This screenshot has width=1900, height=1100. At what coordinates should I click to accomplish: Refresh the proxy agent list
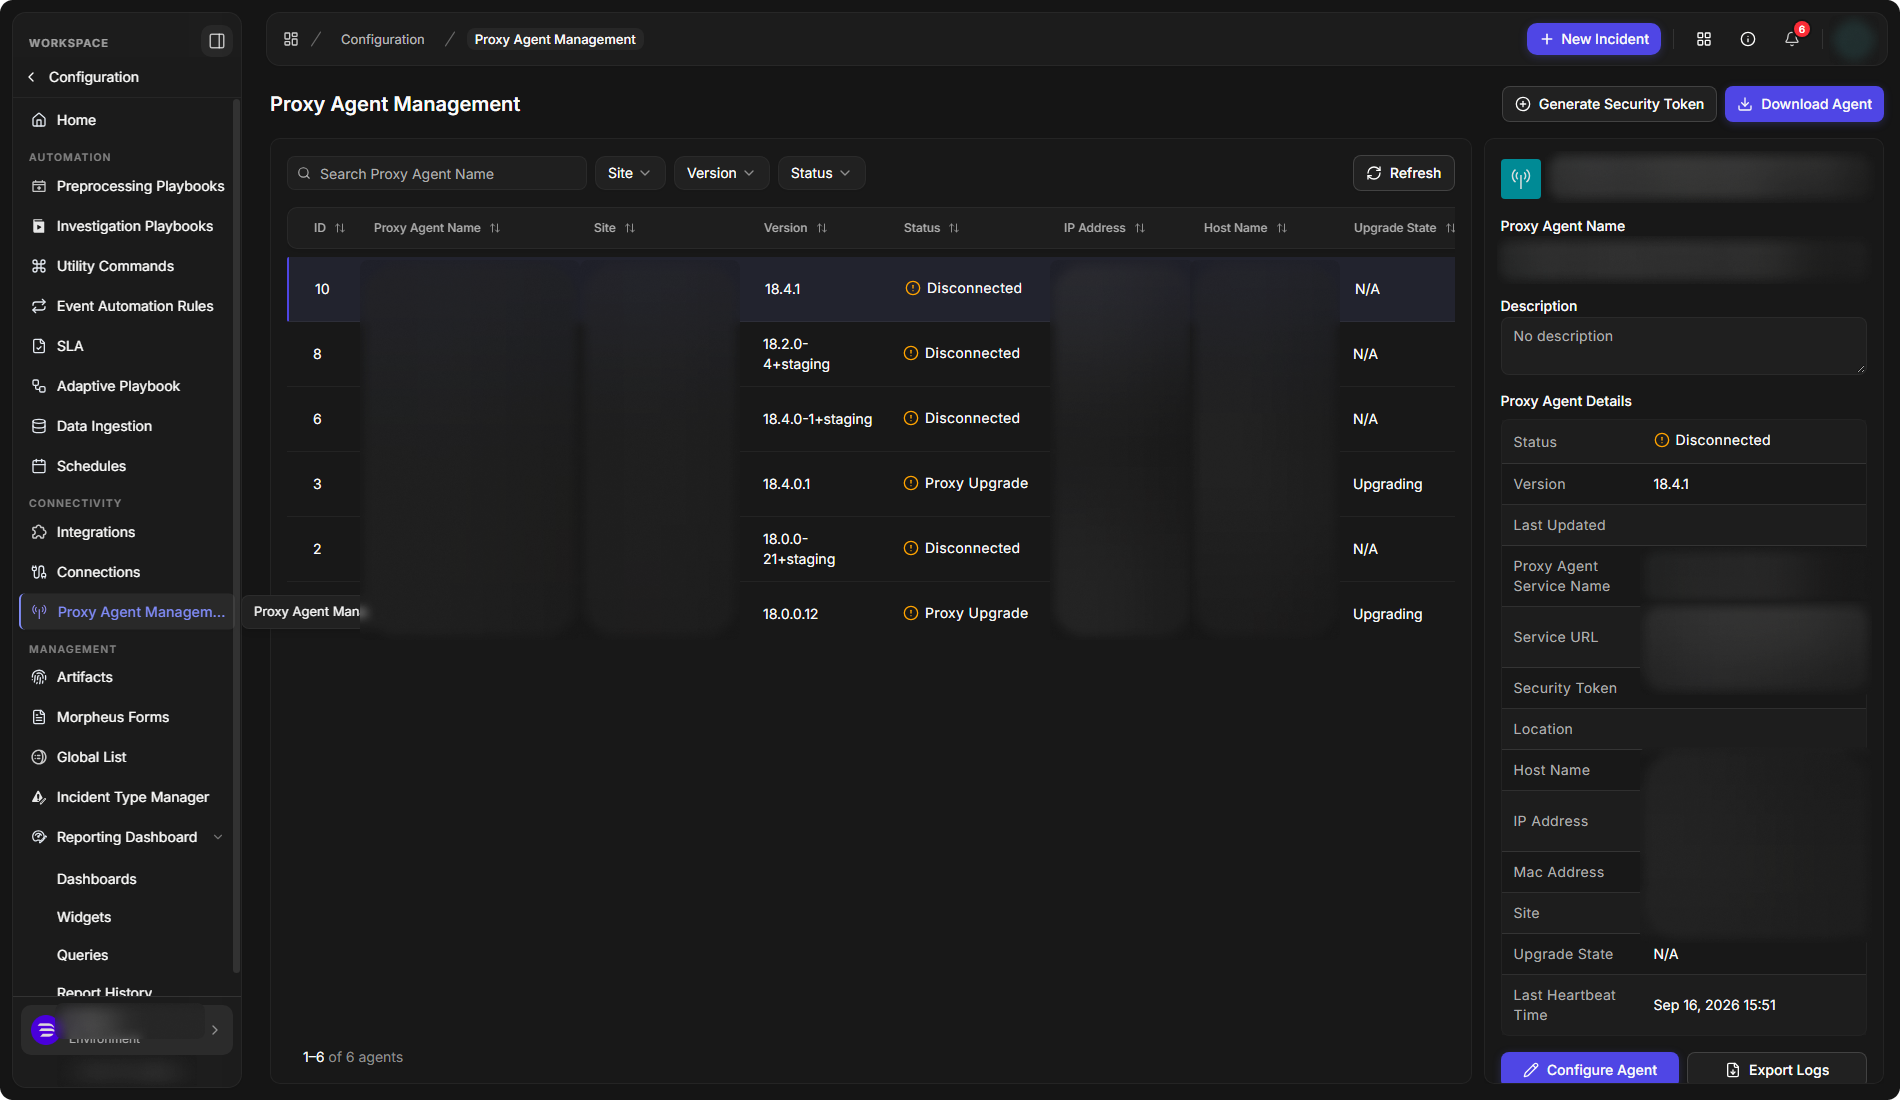(1404, 173)
